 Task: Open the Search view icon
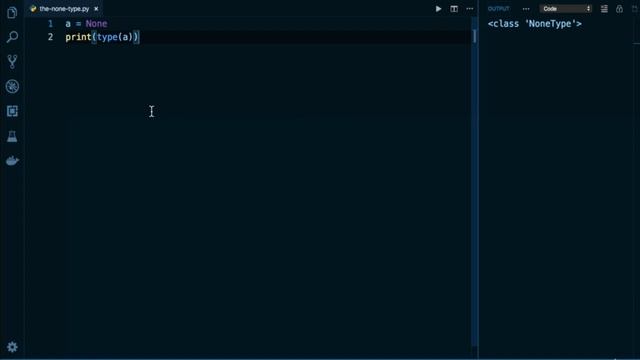point(12,37)
